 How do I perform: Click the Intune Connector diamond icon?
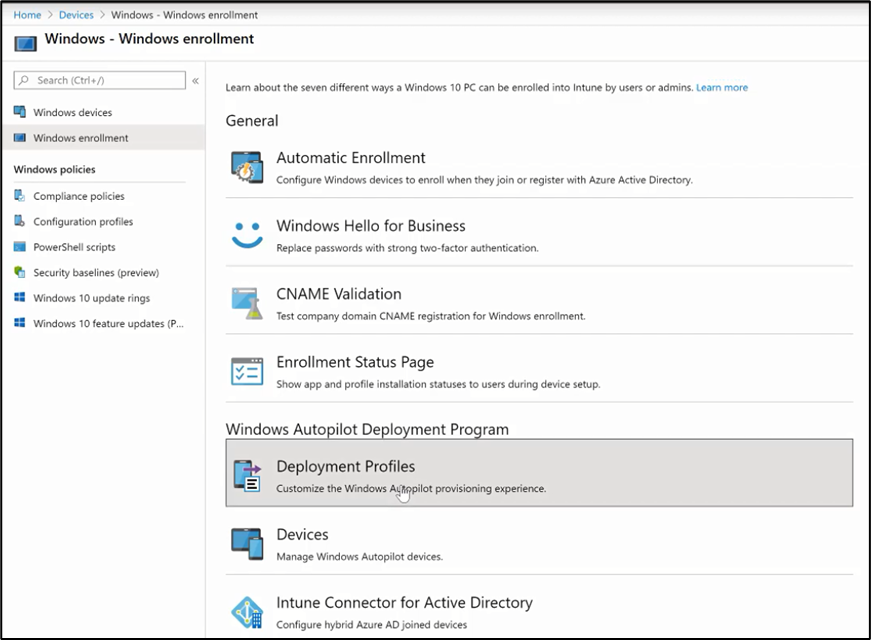[247, 612]
